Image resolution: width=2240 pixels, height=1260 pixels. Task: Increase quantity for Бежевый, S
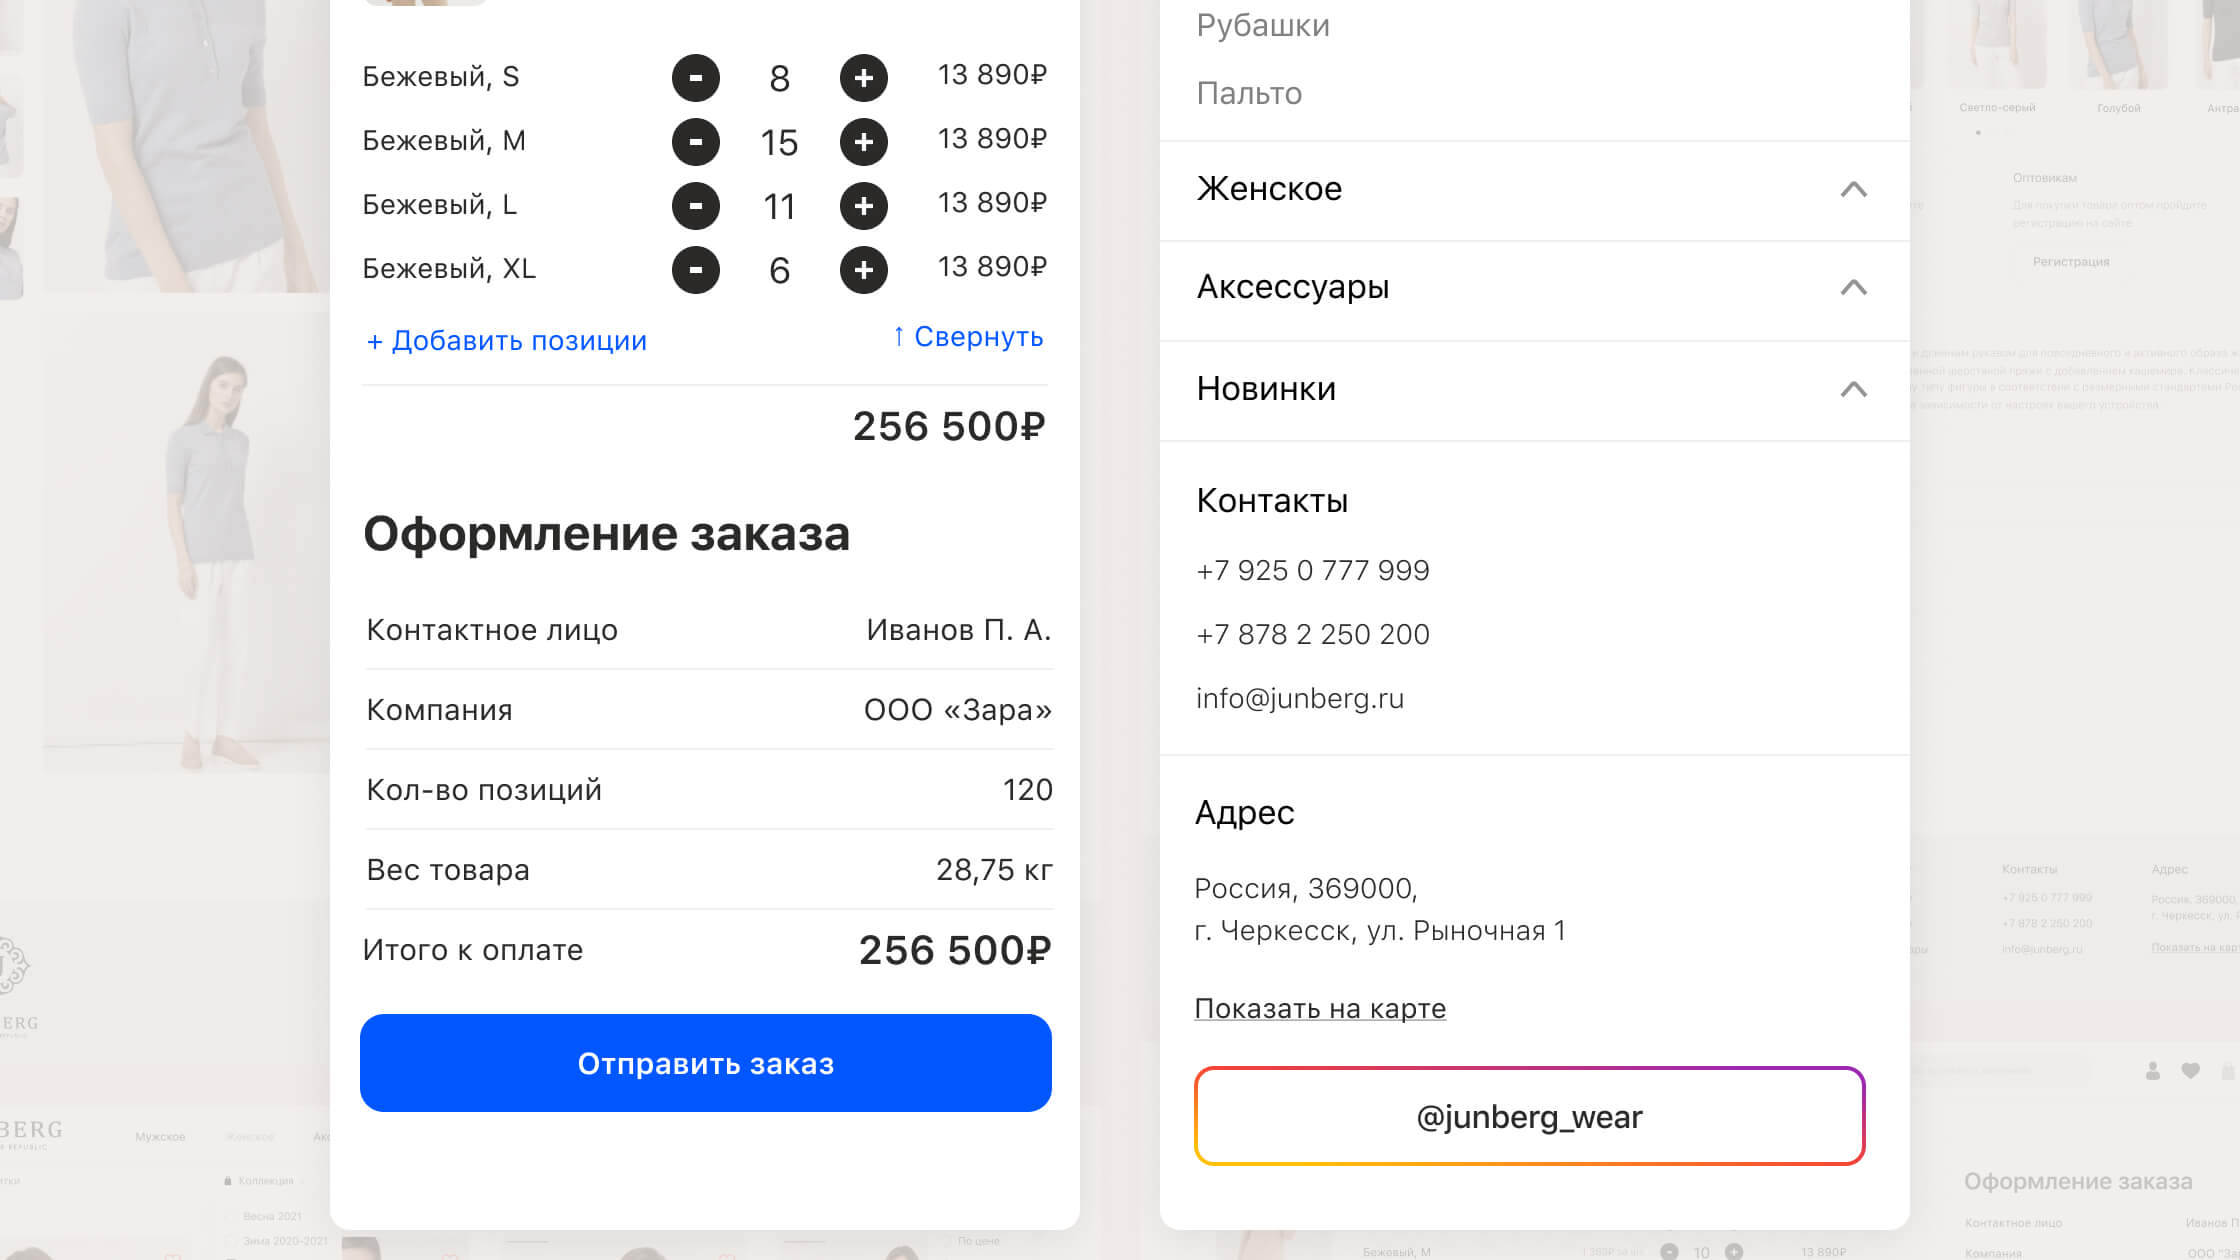[864, 78]
